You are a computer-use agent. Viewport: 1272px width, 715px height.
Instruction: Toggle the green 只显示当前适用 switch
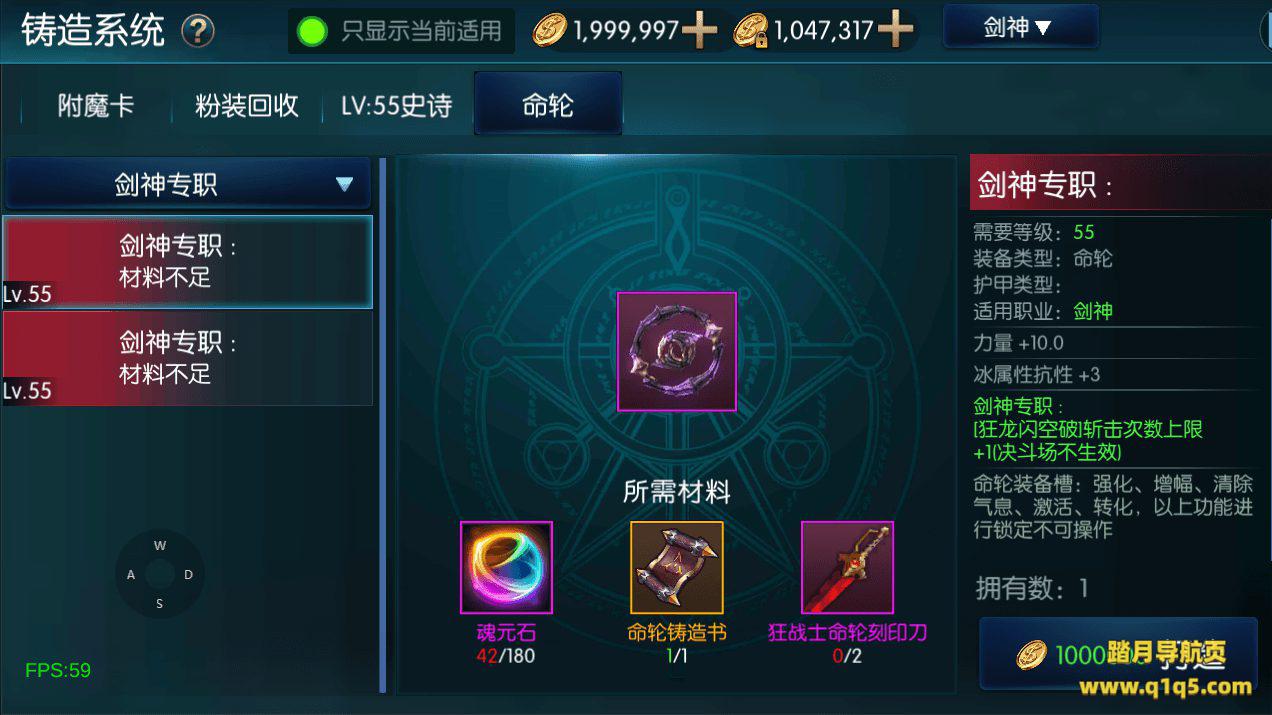[x=312, y=31]
